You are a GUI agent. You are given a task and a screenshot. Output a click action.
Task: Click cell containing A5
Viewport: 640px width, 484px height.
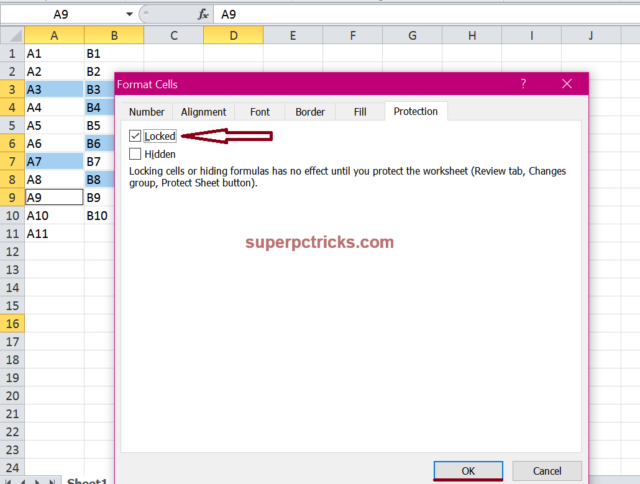pyautogui.click(x=54, y=126)
